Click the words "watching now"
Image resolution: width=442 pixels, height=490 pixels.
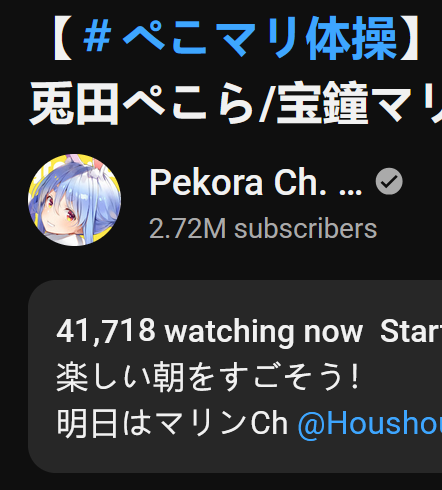click(264, 331)
